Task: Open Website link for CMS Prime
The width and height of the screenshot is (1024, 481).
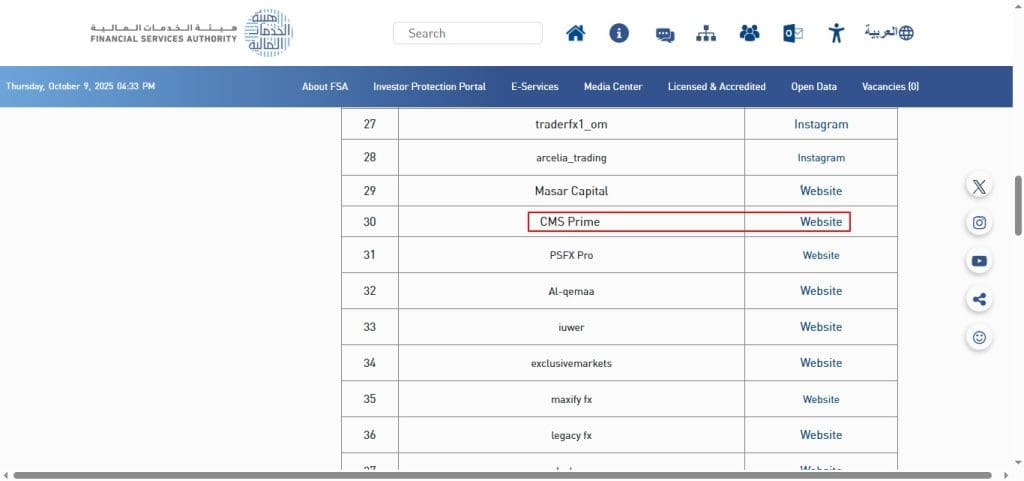Action: coord(821,222)
